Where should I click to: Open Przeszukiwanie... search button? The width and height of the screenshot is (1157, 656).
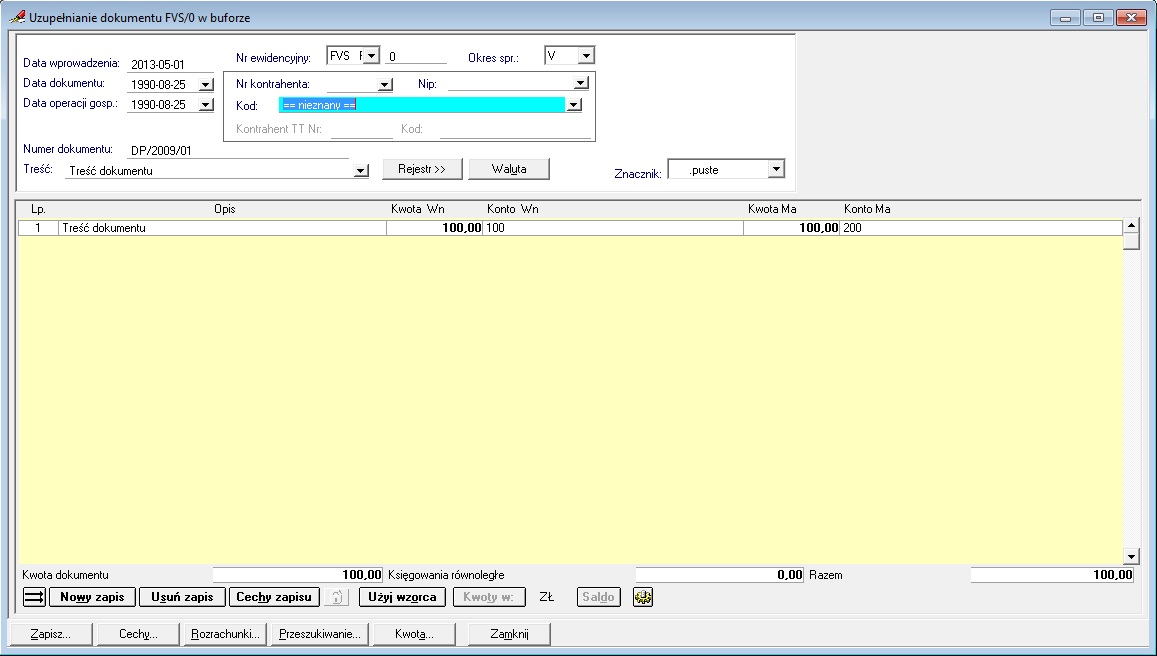pos(320,634)
